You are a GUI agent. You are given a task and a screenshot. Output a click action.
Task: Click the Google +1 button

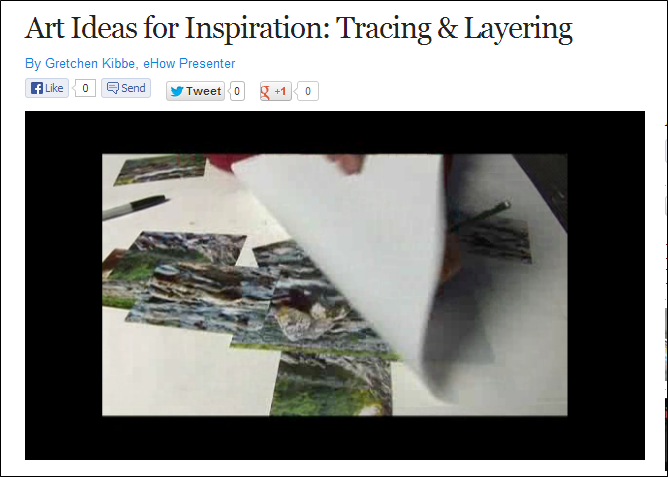click(x=276, y=91)
